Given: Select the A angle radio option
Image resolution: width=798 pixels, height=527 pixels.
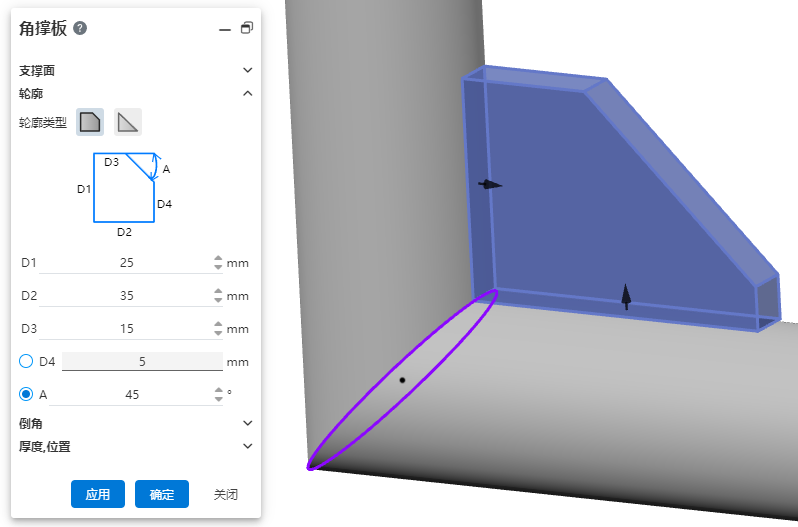Looking at the screenshot, I should pyautogui.click(x=26, y=394).
